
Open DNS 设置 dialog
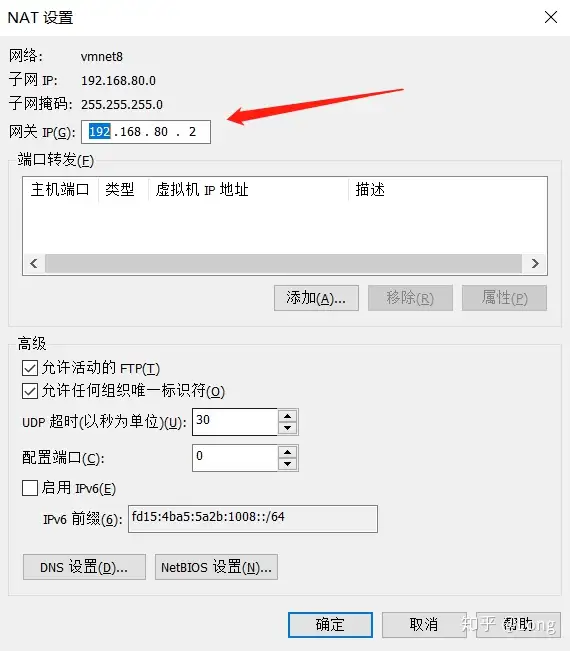84,567
